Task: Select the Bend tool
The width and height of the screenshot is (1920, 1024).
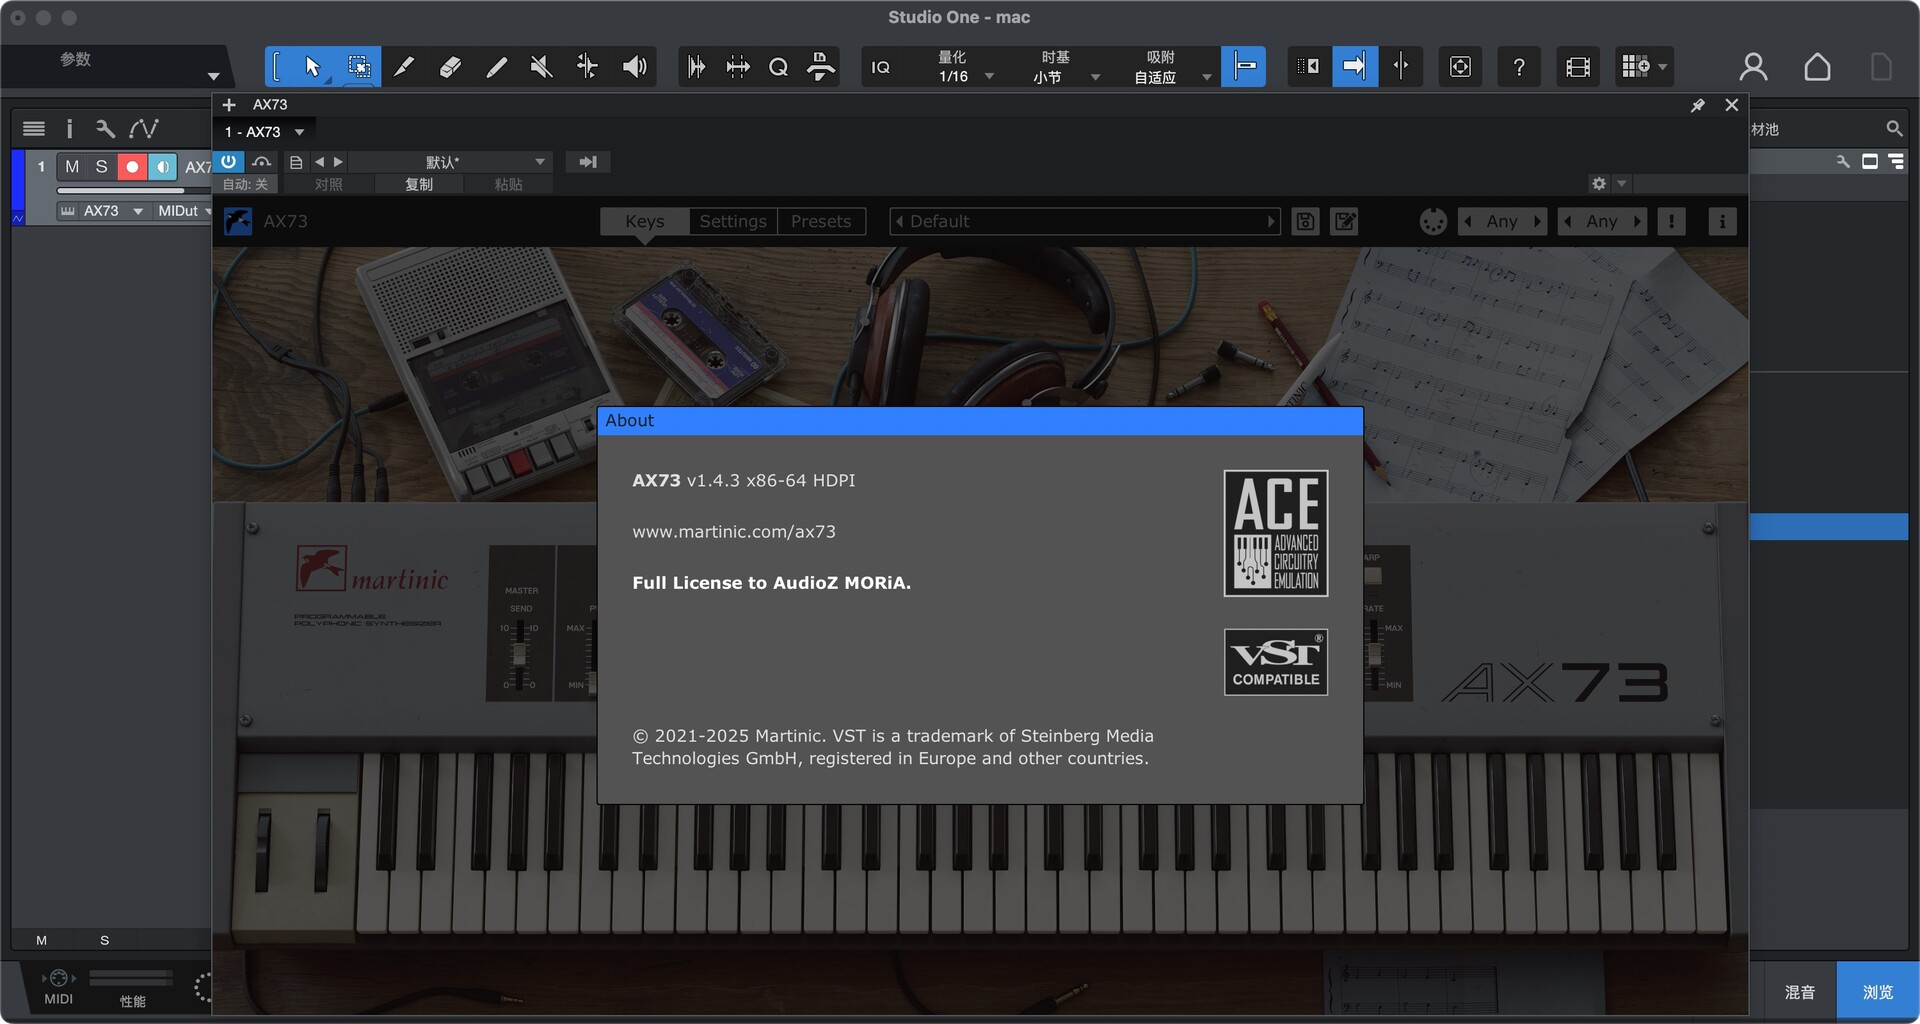Action: (x=587, y=67)
